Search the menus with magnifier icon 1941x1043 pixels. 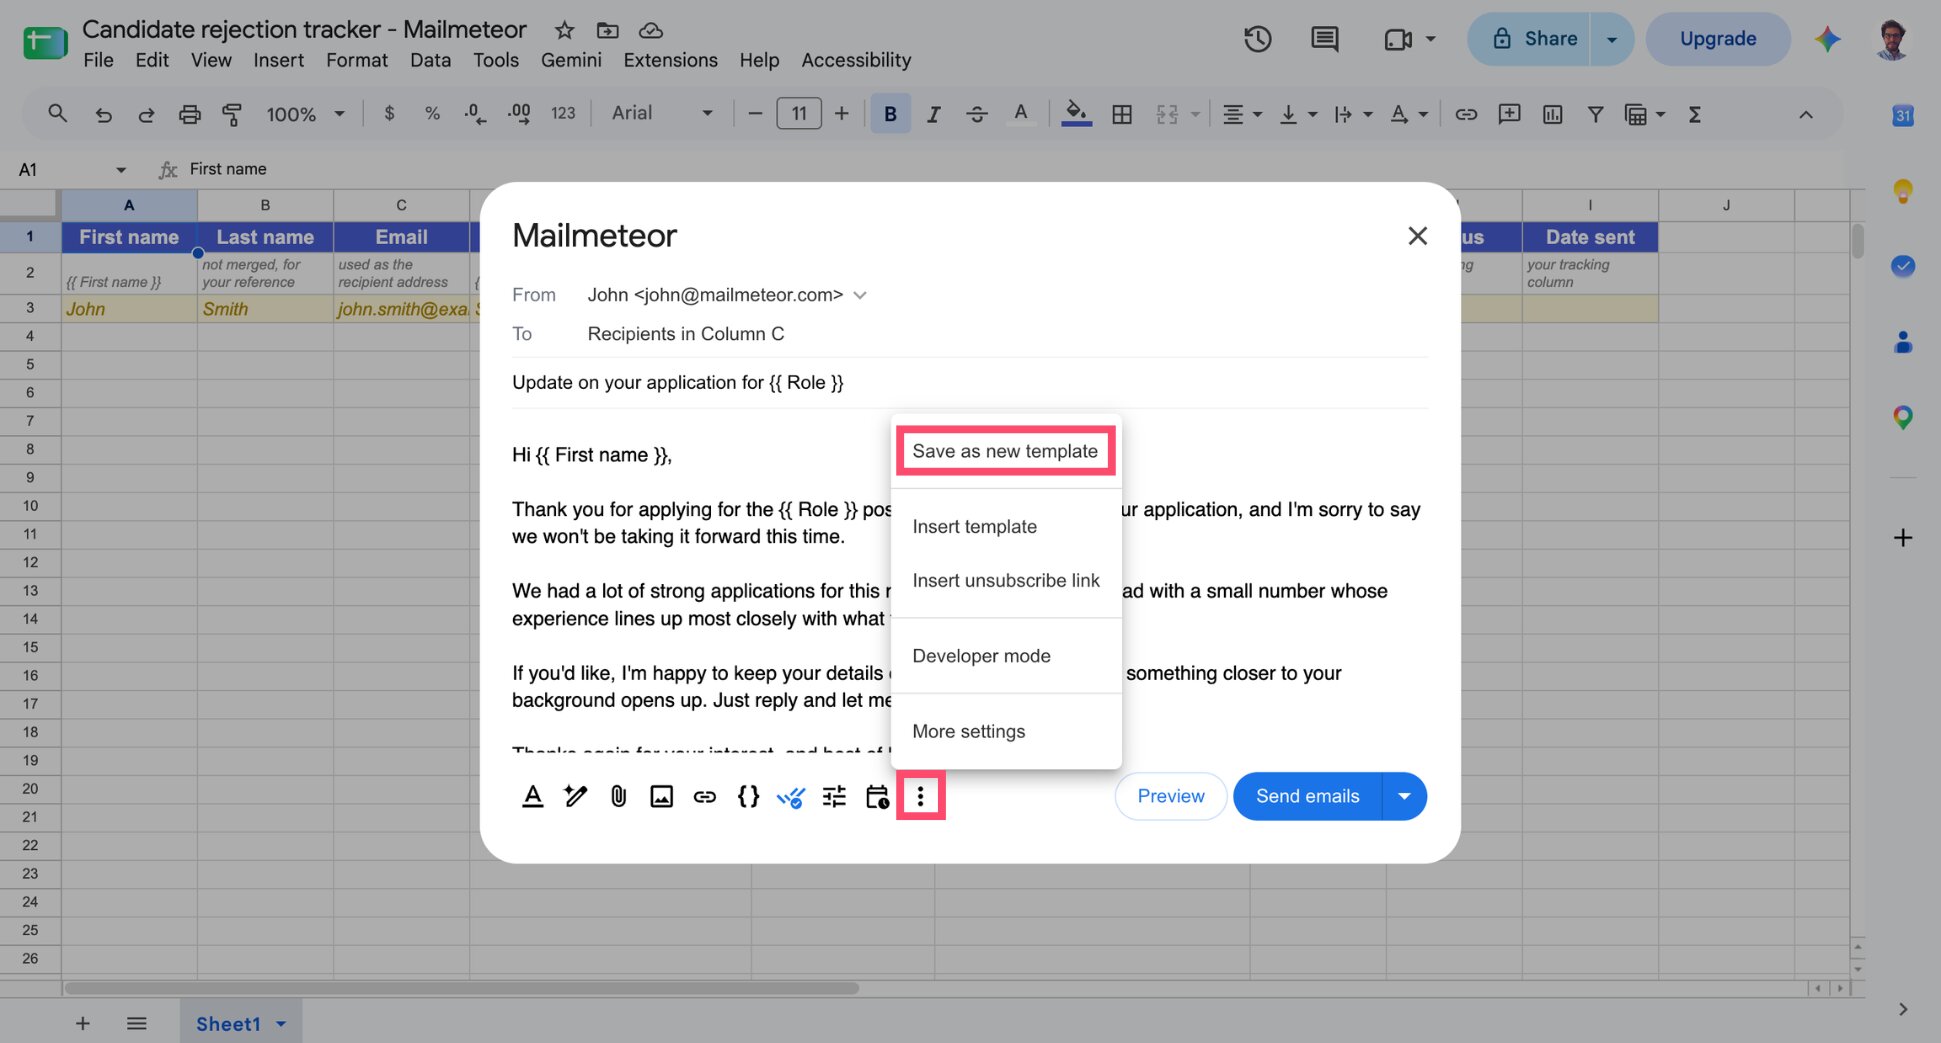tap(57, 114)
